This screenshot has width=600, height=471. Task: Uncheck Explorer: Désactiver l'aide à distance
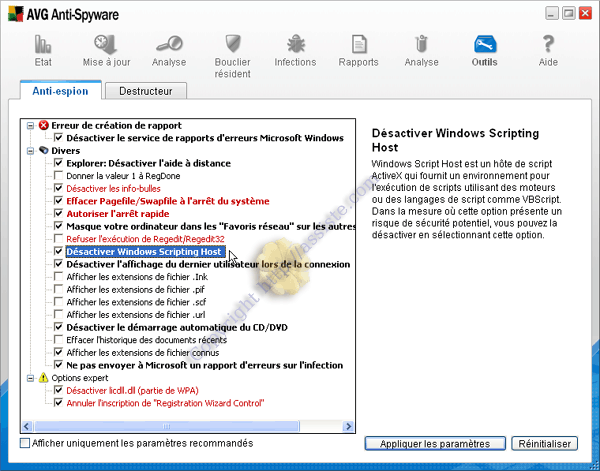[x=58, y=163]
